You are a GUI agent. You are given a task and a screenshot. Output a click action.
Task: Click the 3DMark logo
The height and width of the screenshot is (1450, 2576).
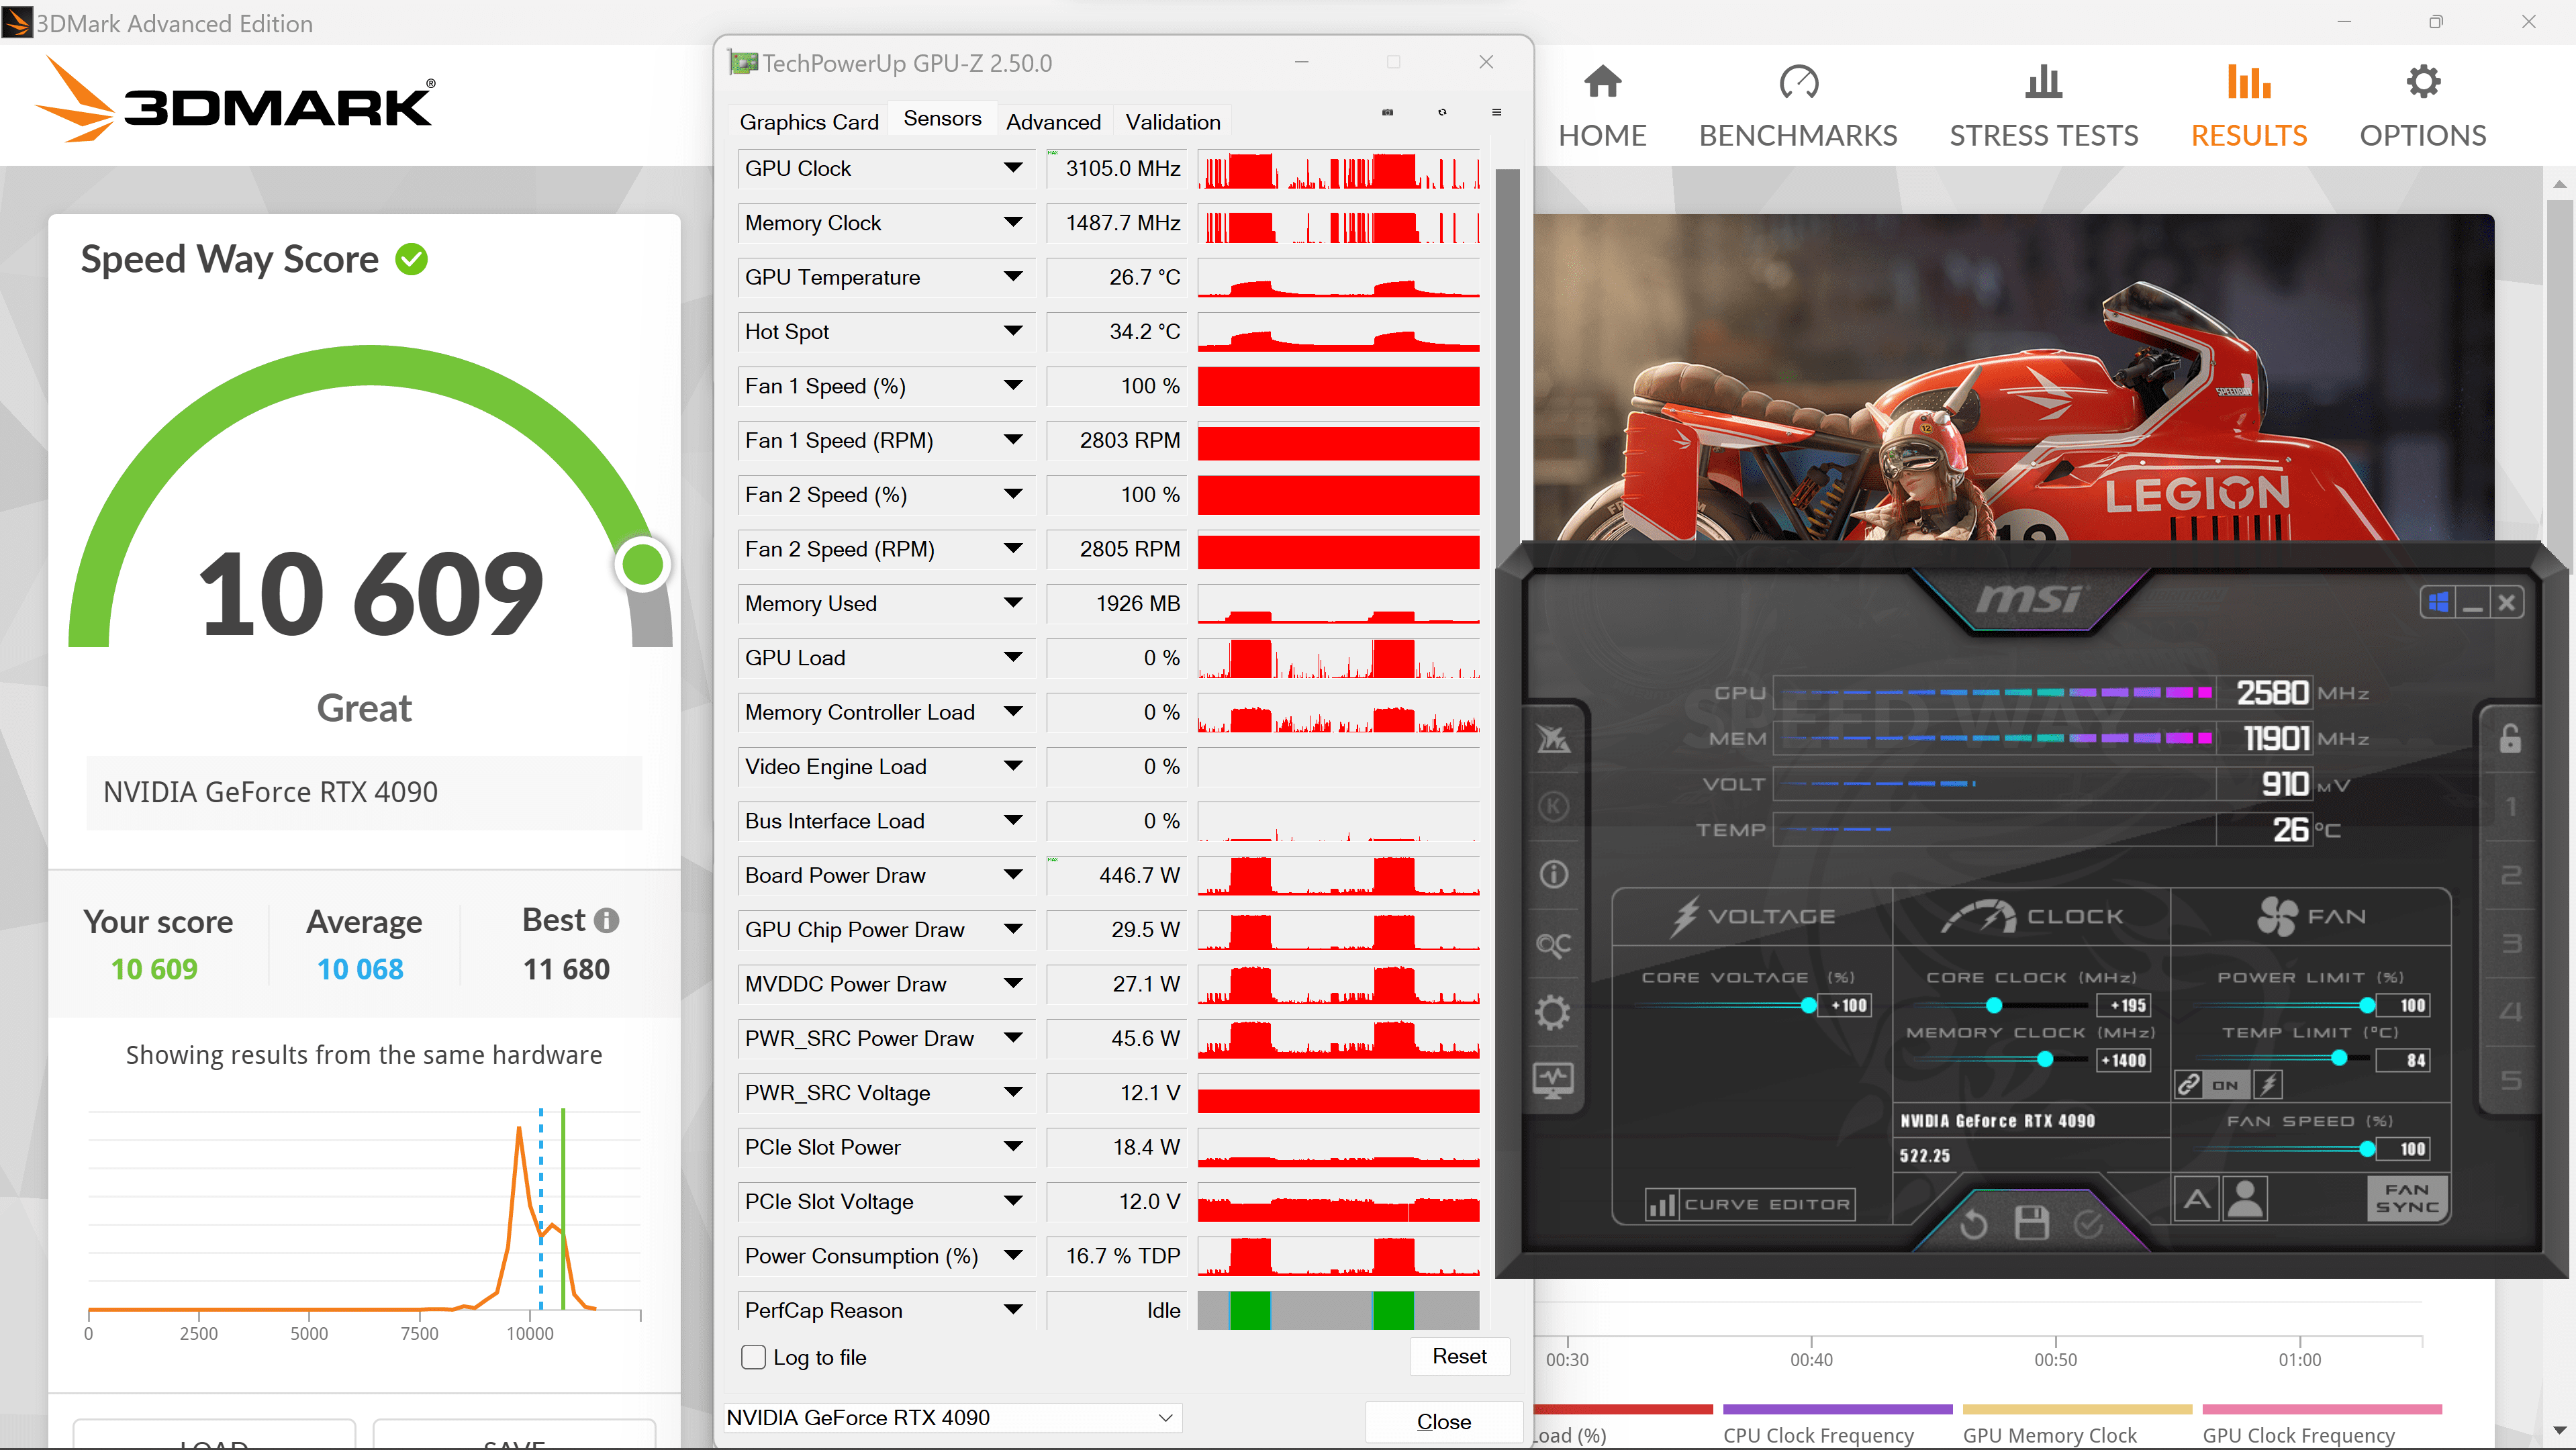point(236,100)
